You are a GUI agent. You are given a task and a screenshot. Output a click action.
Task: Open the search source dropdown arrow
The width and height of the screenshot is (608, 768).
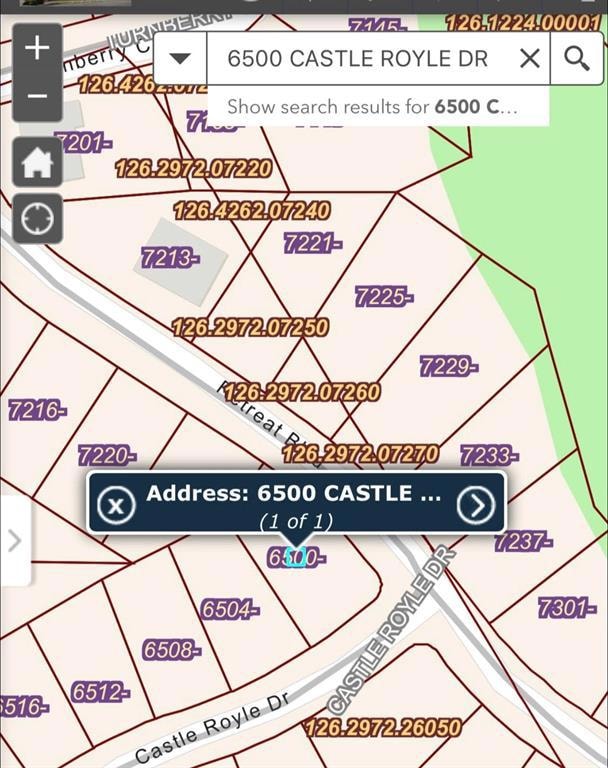pyautogui.click(x=180, y=58)
